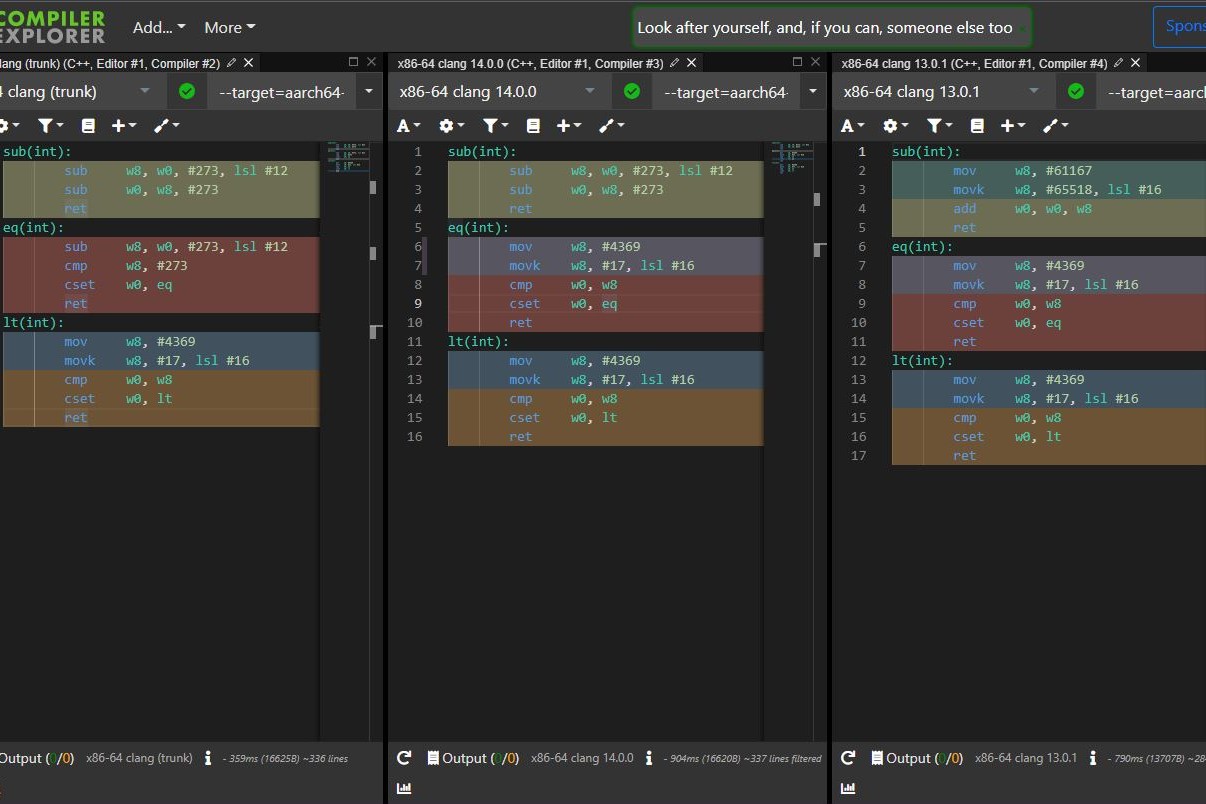
Task: Click 'add w0, w0, w8' line in clang 13.0.1
Action: (1048, 208)
